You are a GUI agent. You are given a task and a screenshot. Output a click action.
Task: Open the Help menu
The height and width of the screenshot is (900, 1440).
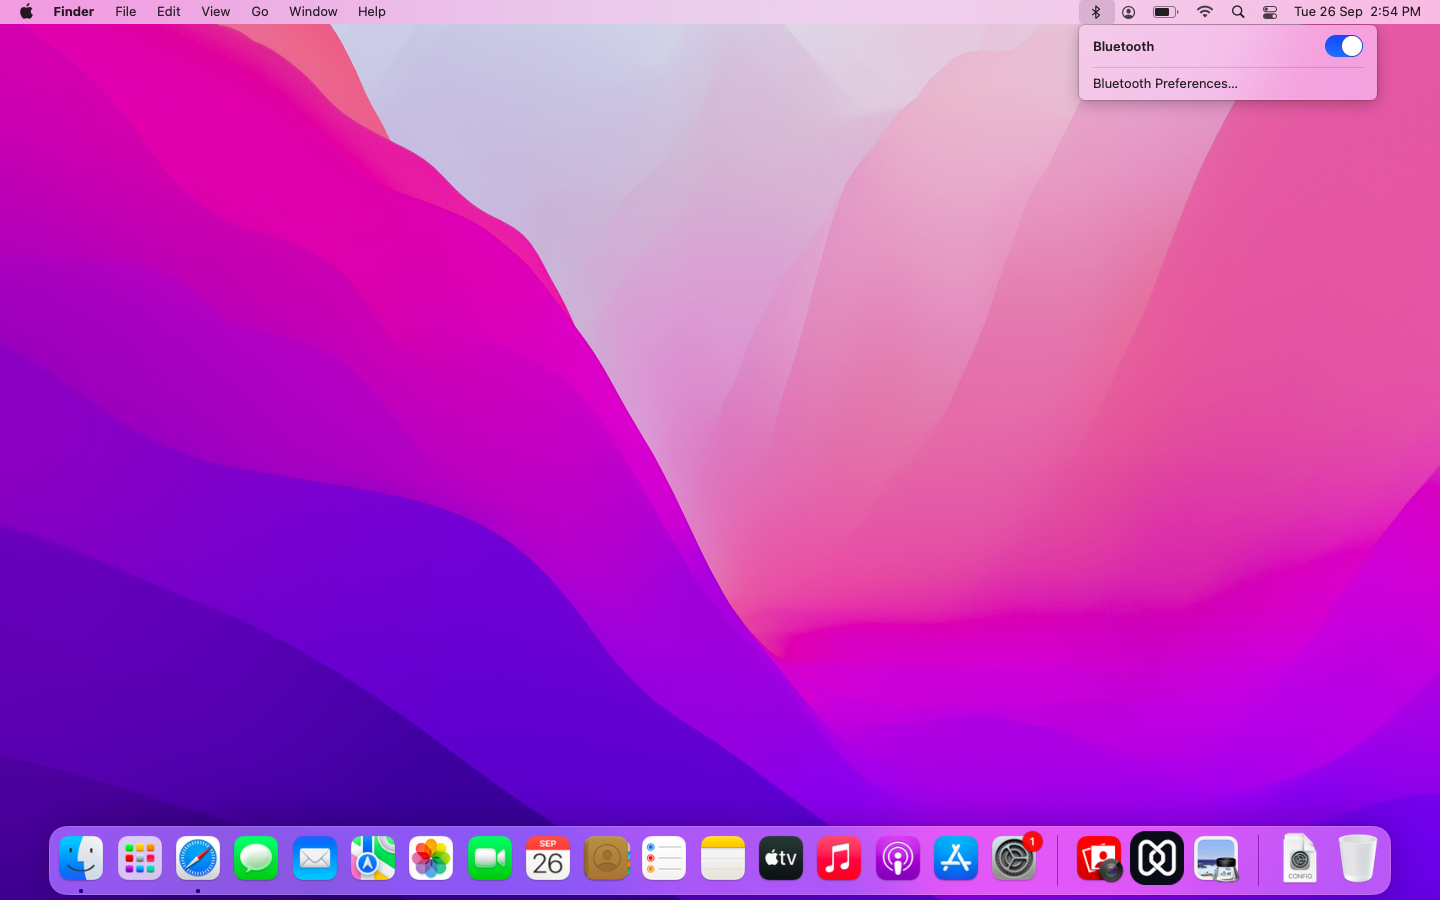click(371, 12)
